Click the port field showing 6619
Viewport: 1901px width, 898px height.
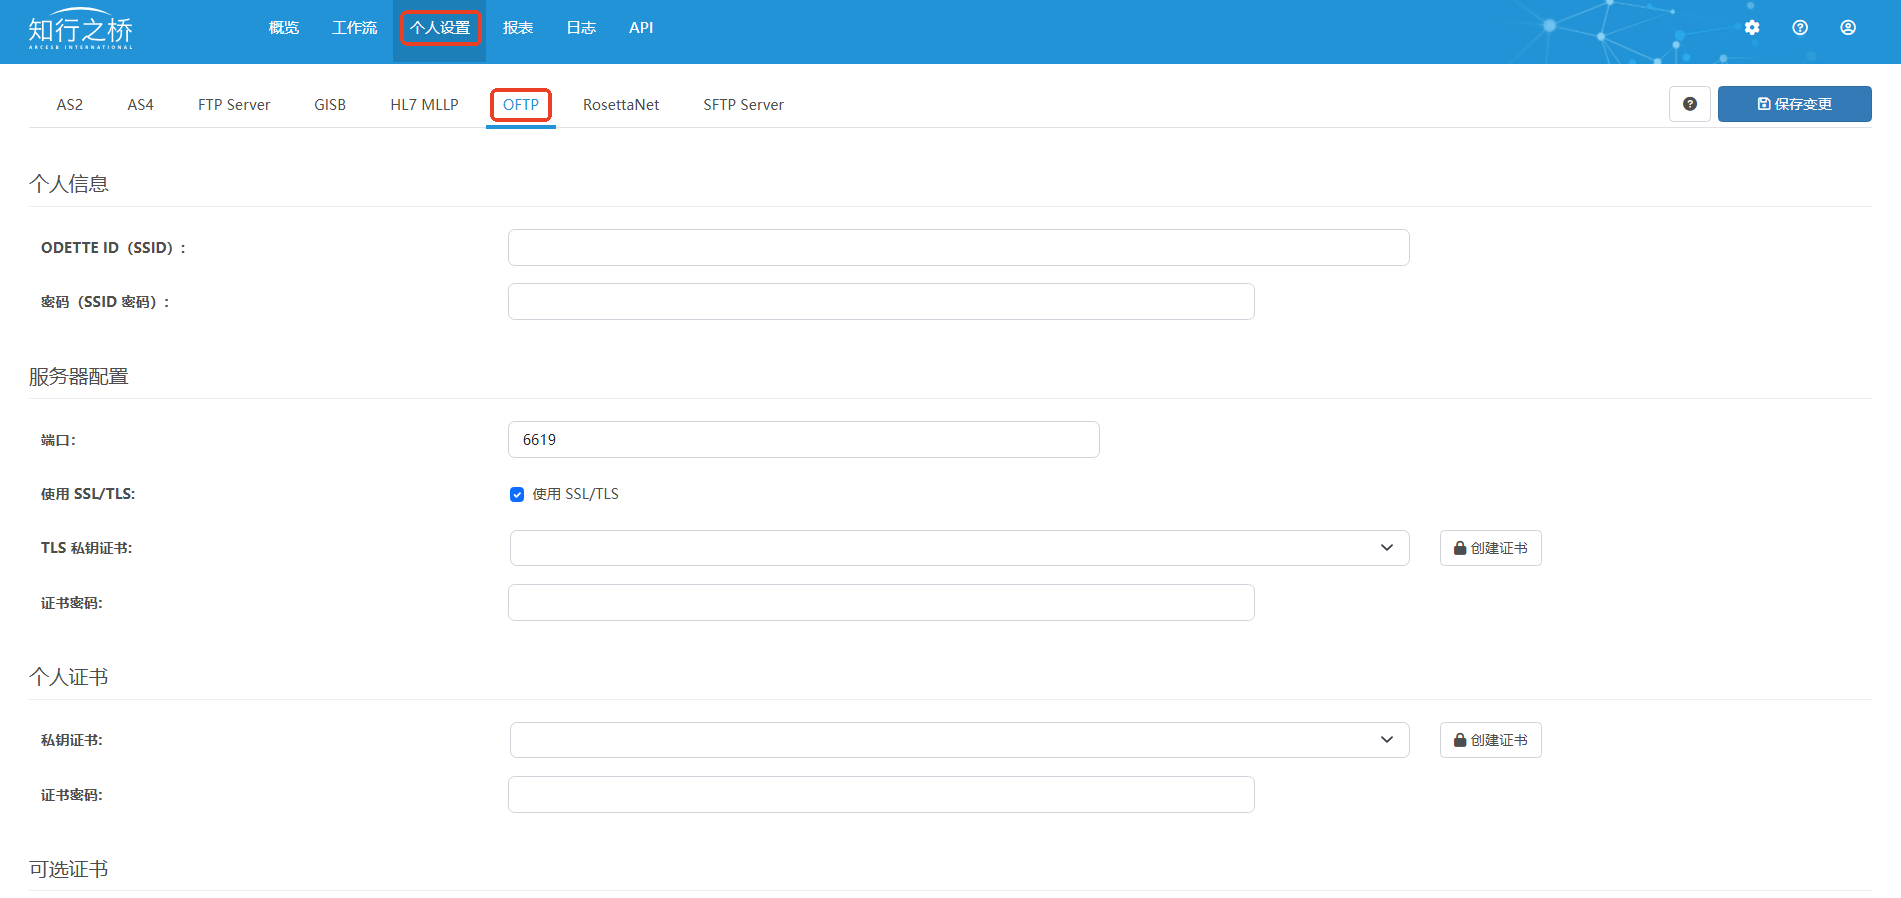pos(804,440)
